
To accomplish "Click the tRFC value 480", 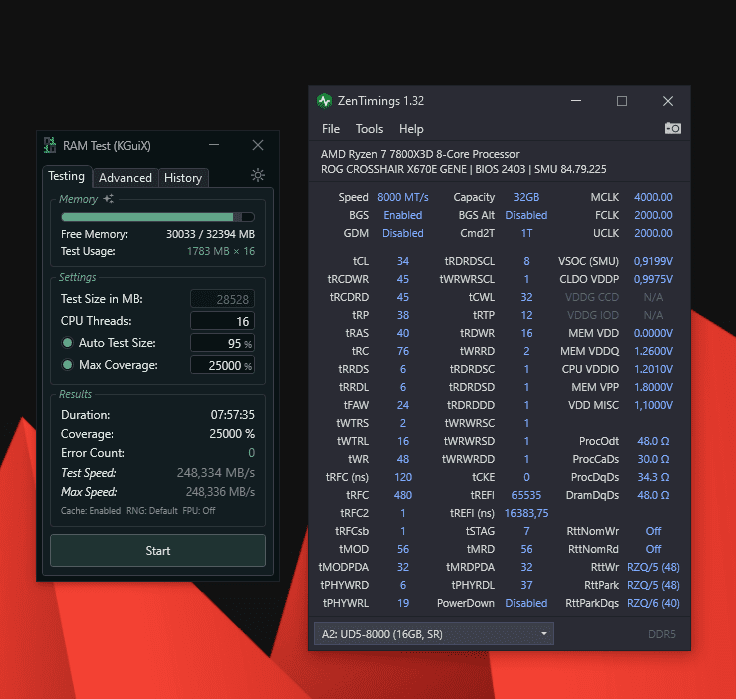I will [x=403, y=495].
